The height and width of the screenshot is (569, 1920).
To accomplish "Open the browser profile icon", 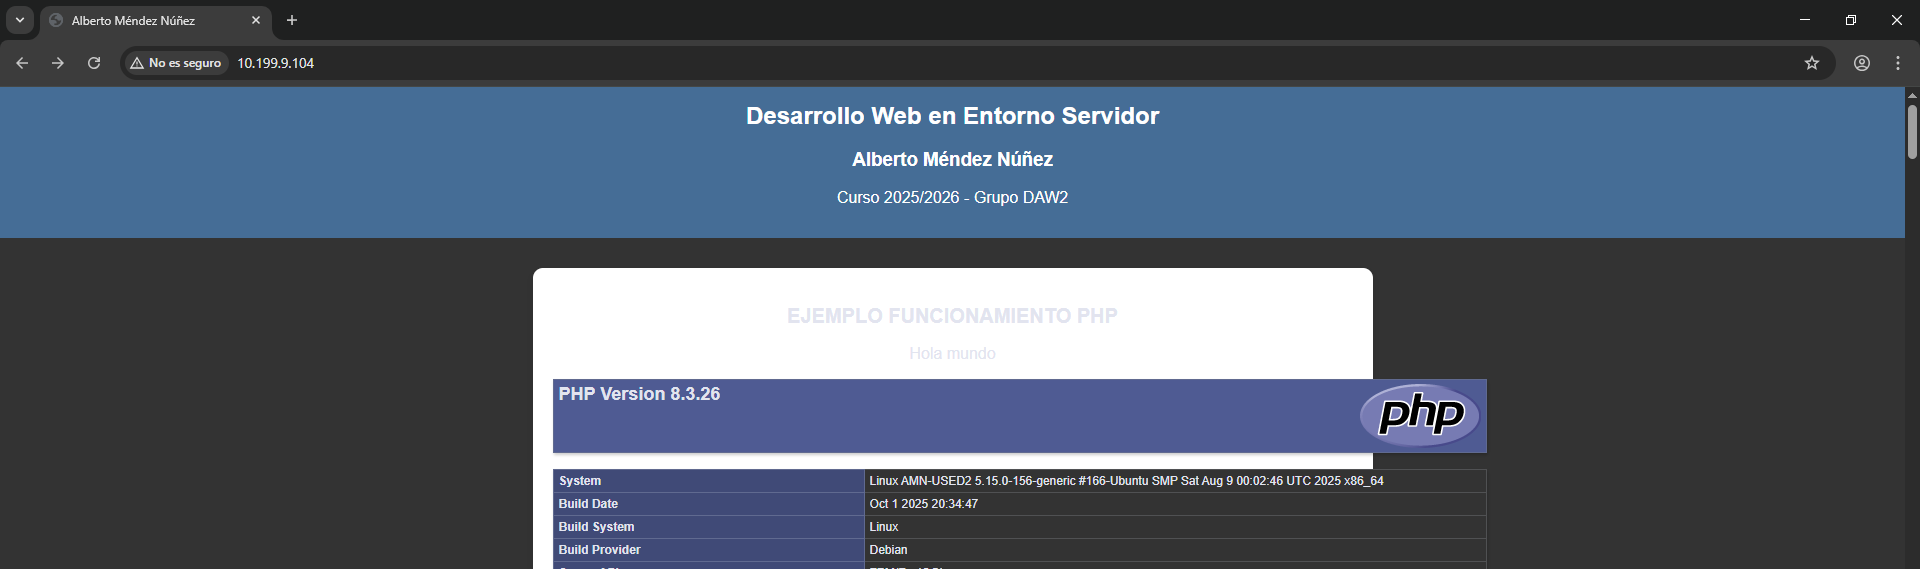I will click(1862, 63).
